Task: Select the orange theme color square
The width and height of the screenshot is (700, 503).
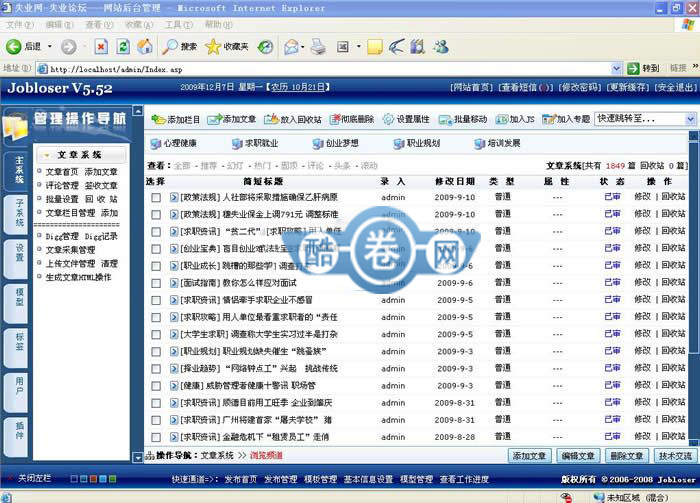Action: (x=93, y=479)
